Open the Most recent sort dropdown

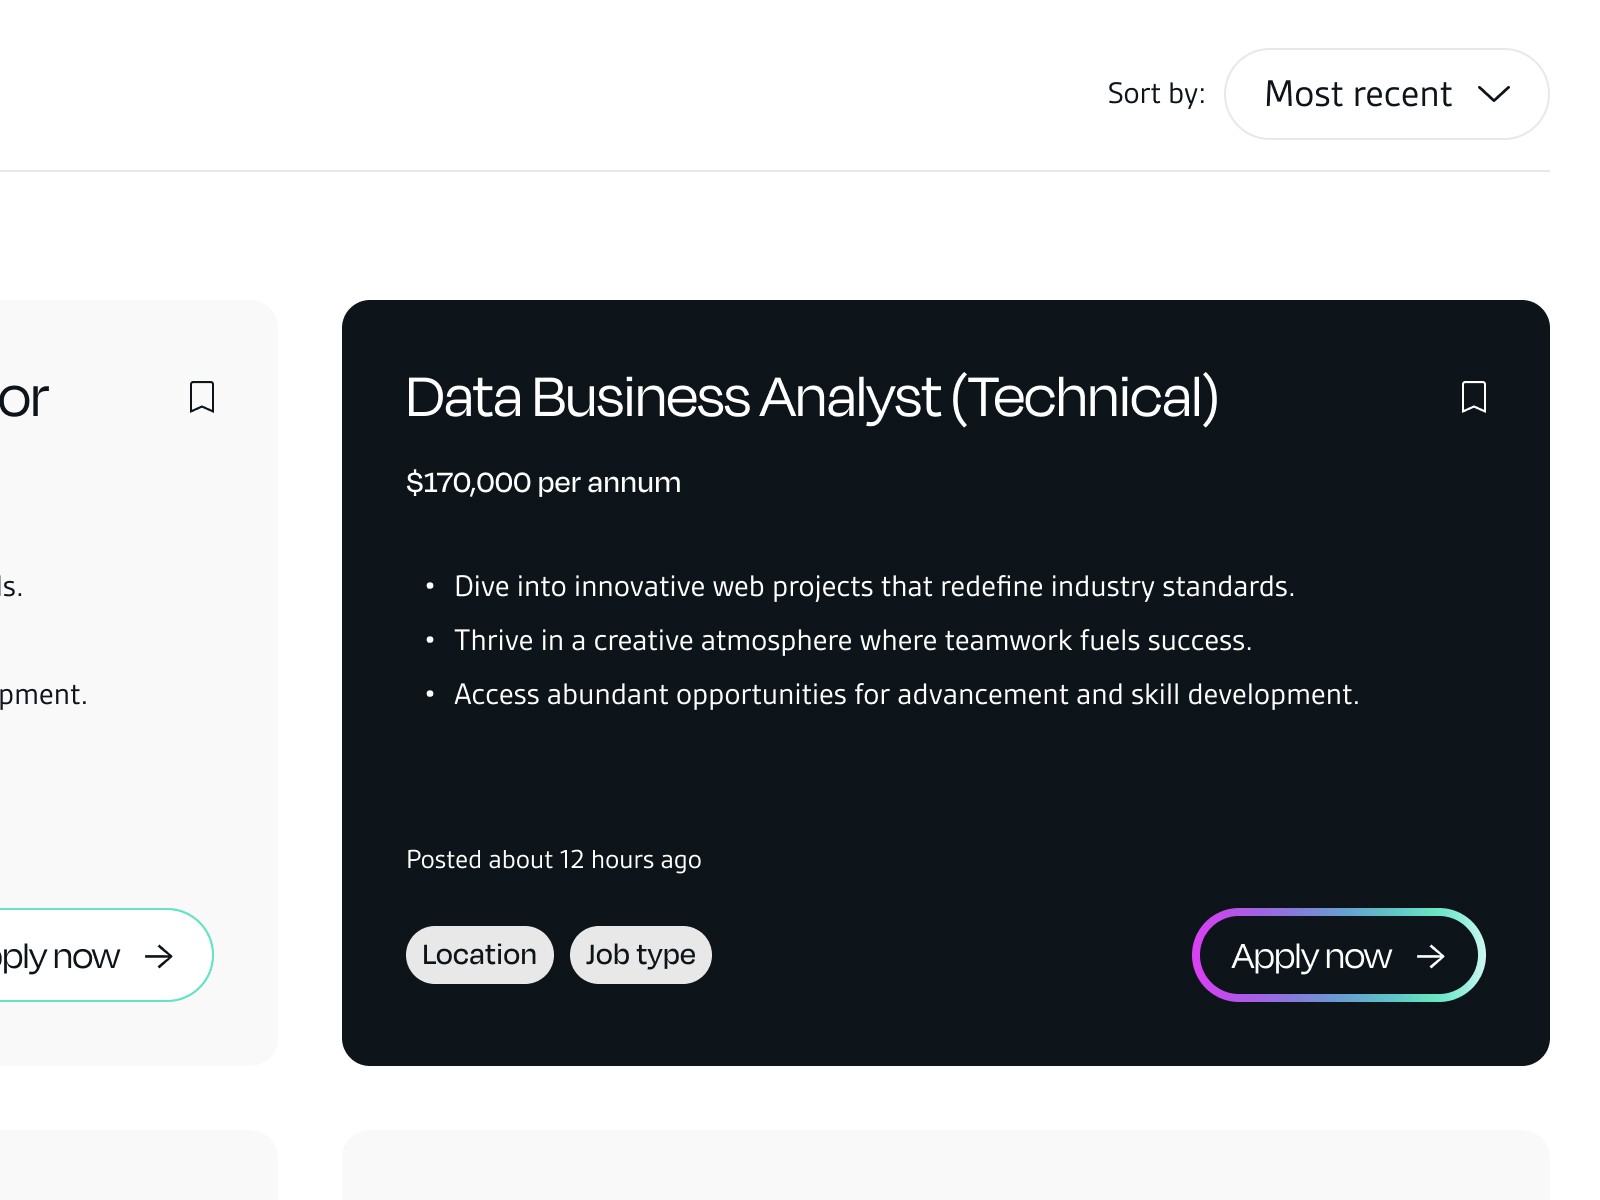[1386, 94]
